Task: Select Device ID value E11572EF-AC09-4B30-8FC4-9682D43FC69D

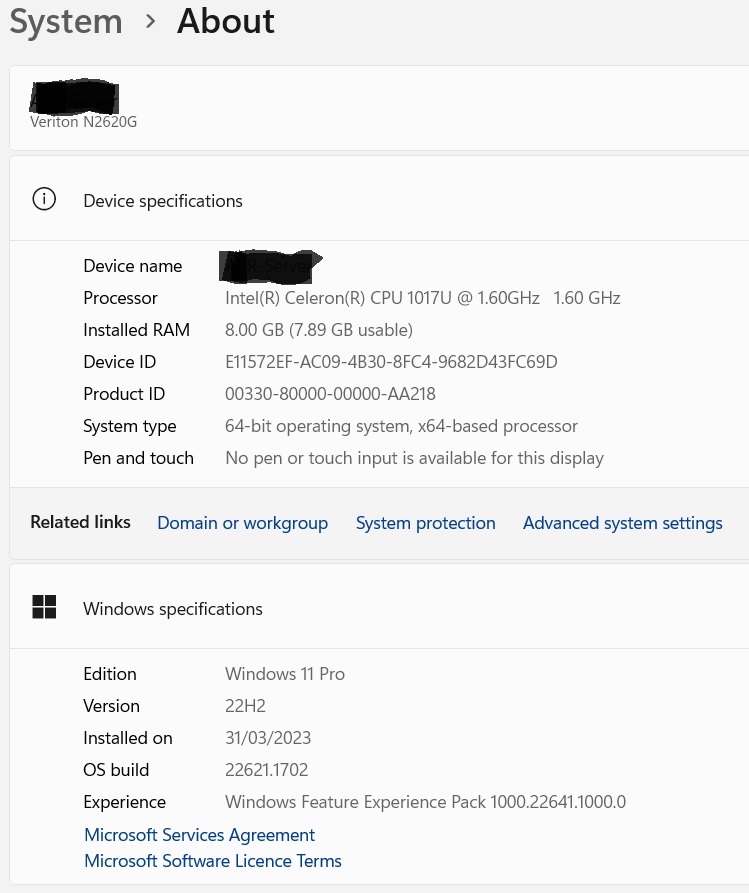Action: click(x=391, y=362)
